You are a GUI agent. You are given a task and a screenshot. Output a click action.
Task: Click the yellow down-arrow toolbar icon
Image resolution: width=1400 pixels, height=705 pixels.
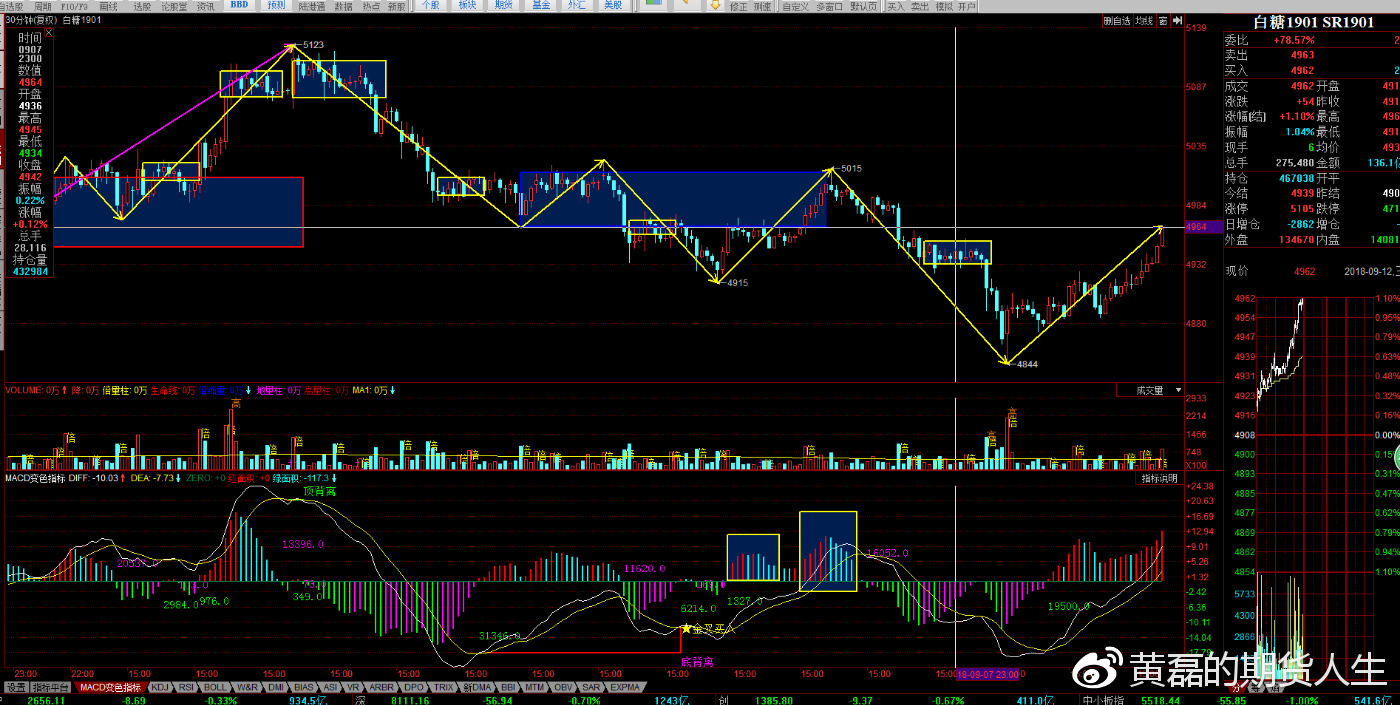pos(715,5)
